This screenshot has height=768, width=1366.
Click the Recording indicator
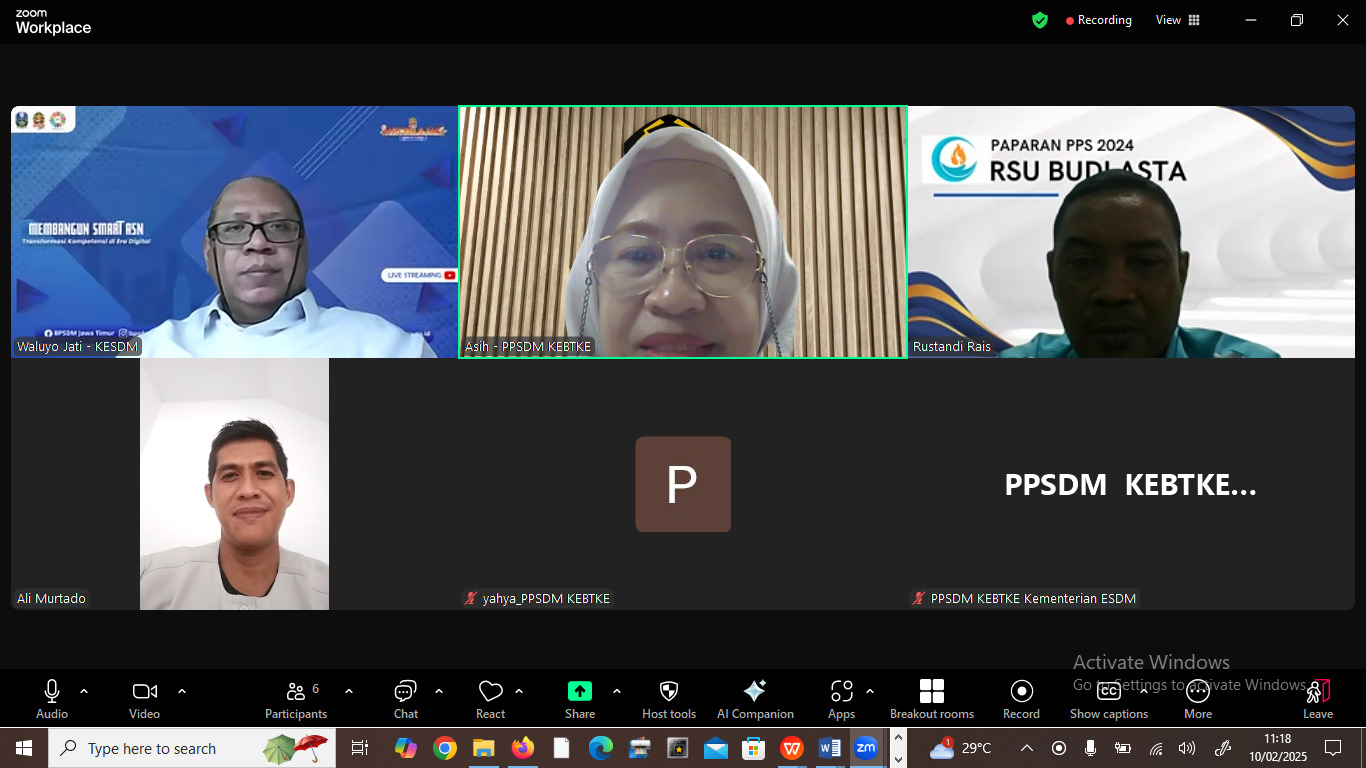[x=1099, y=20]
